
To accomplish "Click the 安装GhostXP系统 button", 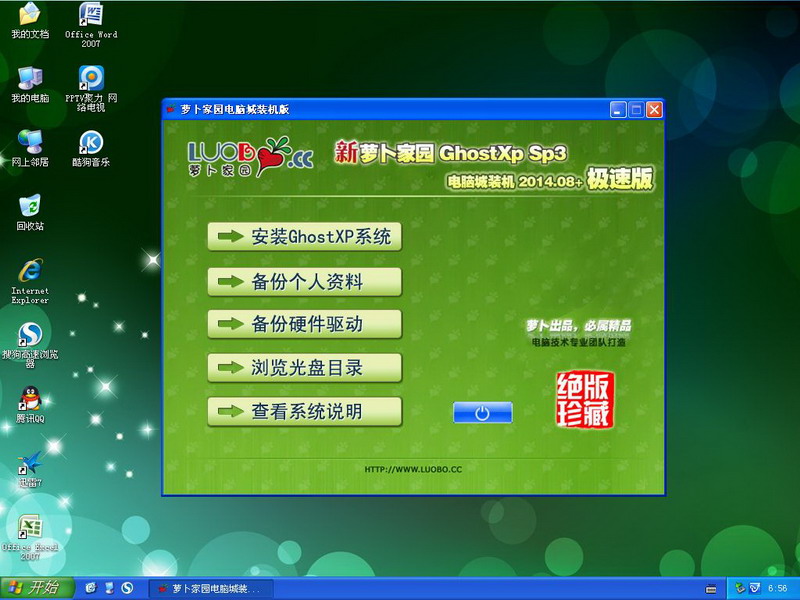I will click(305, 236).
